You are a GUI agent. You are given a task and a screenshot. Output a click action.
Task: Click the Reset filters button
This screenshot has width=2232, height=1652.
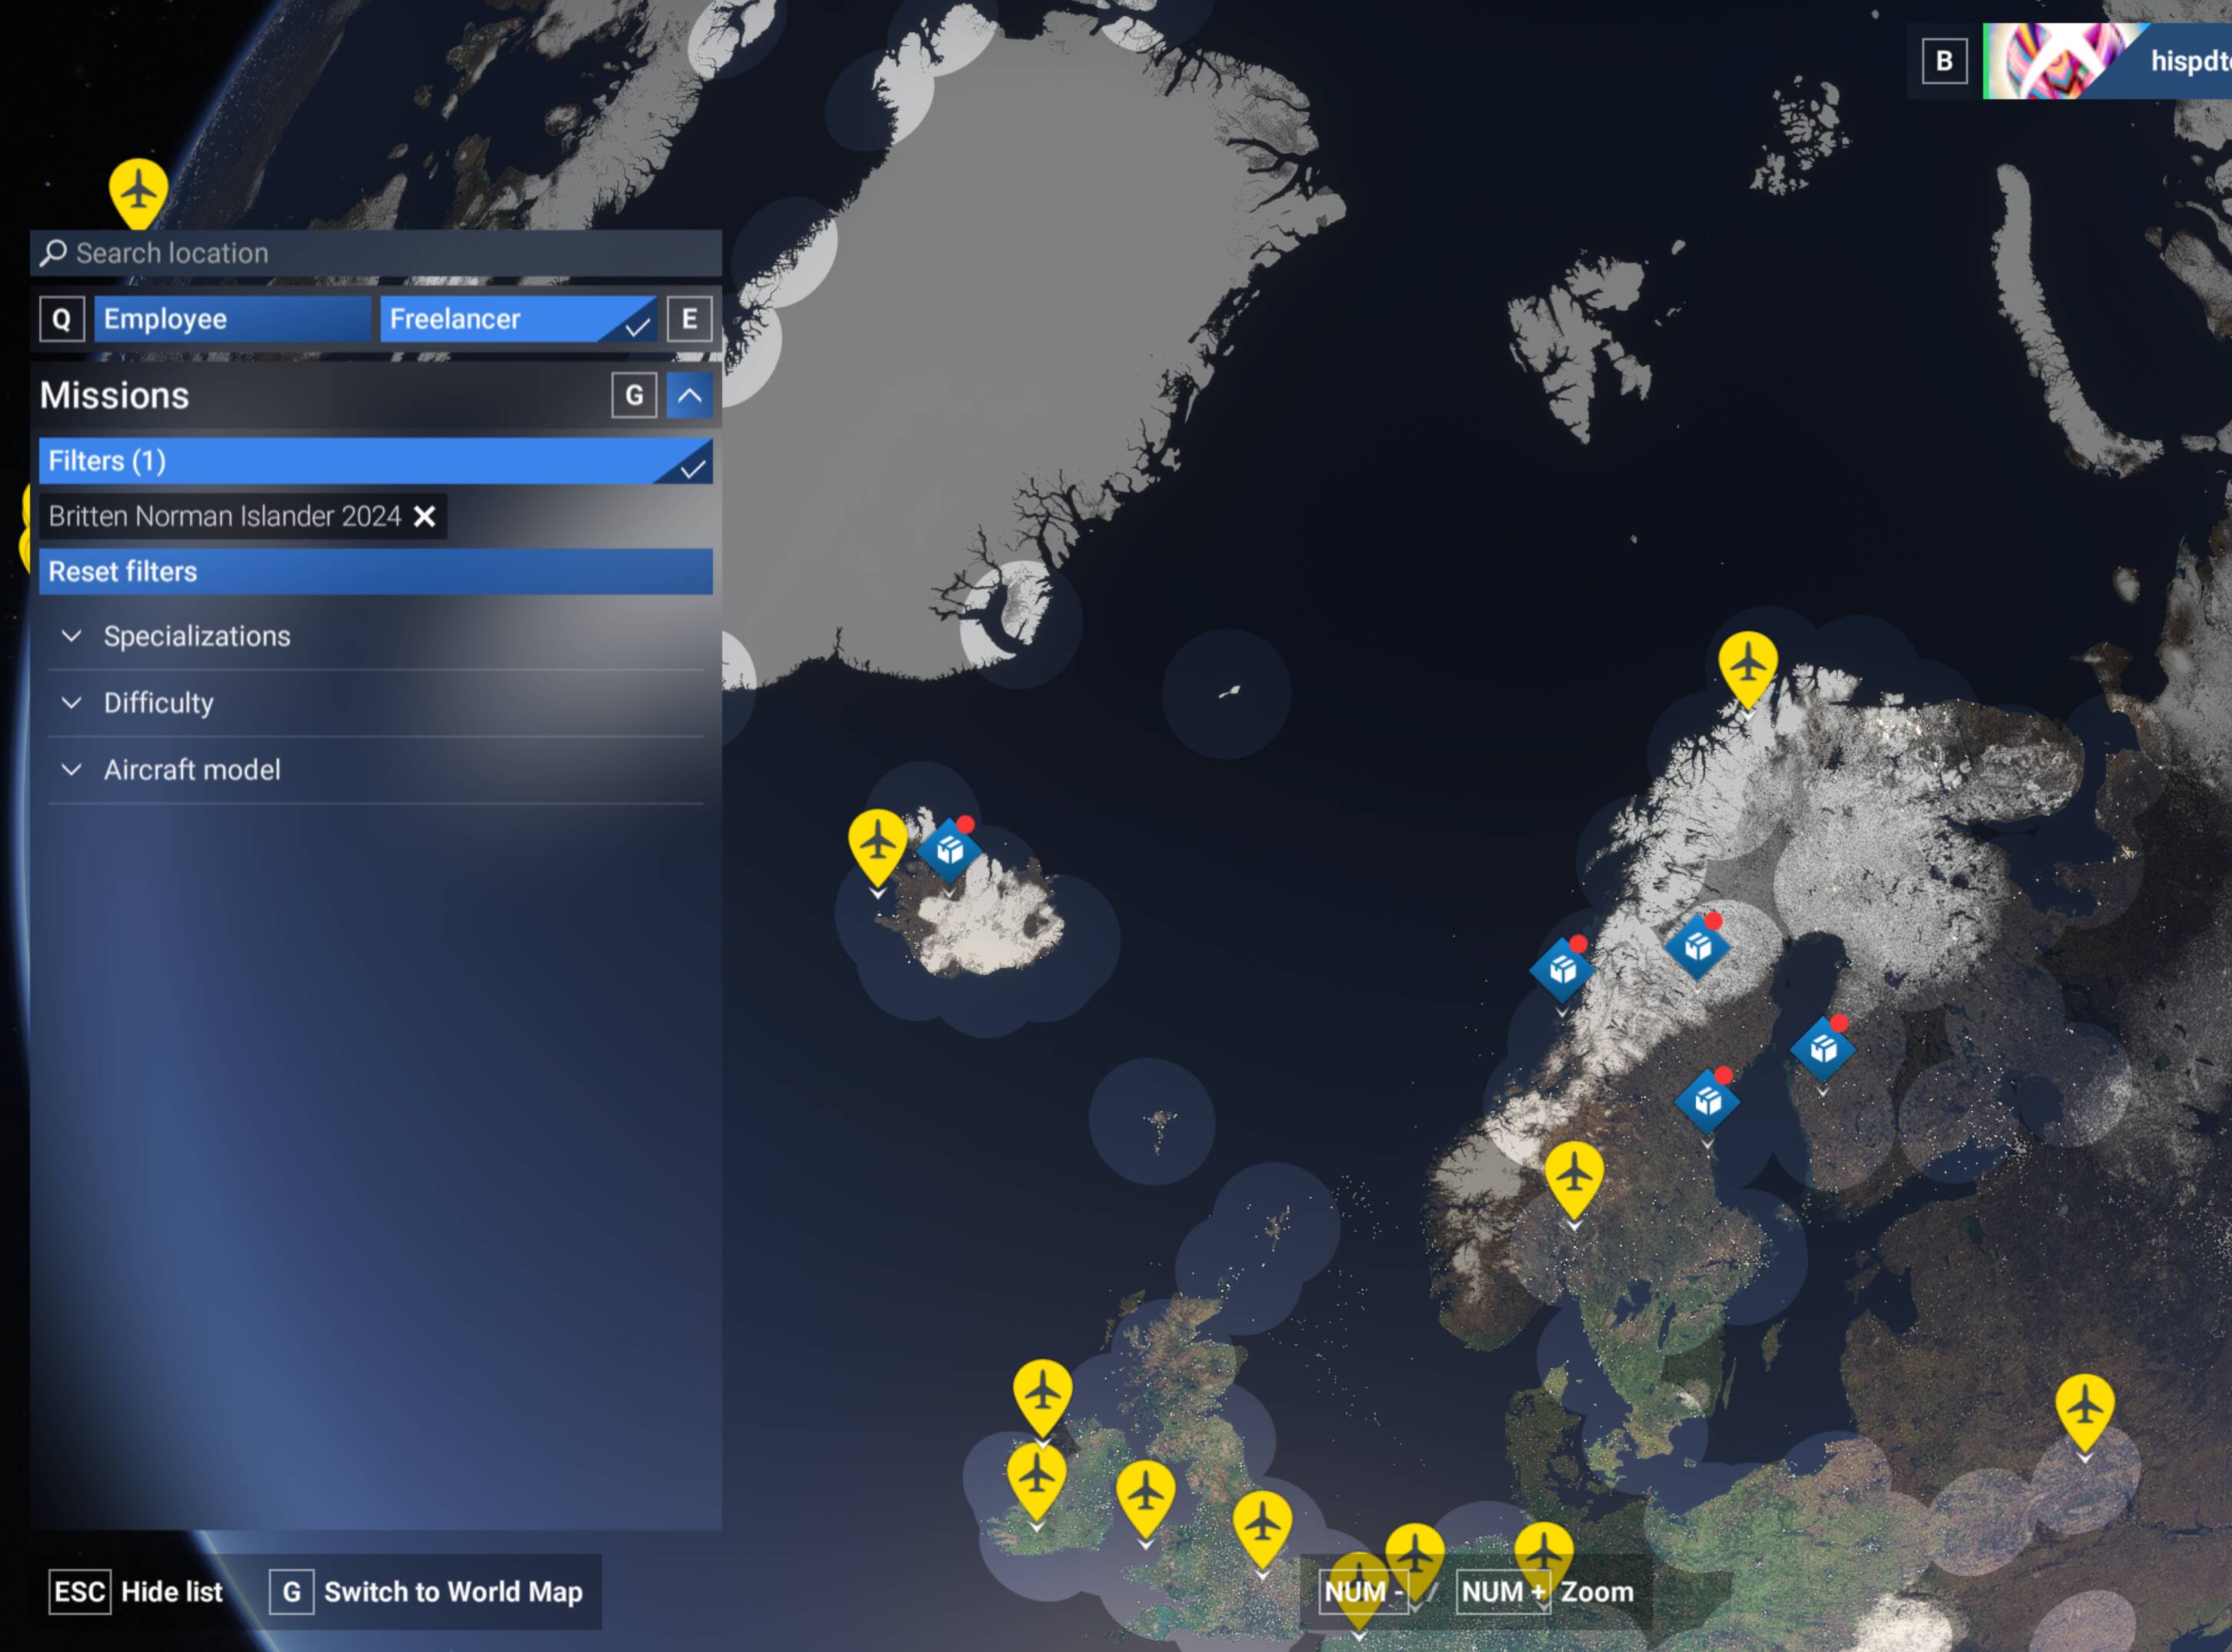375,572
